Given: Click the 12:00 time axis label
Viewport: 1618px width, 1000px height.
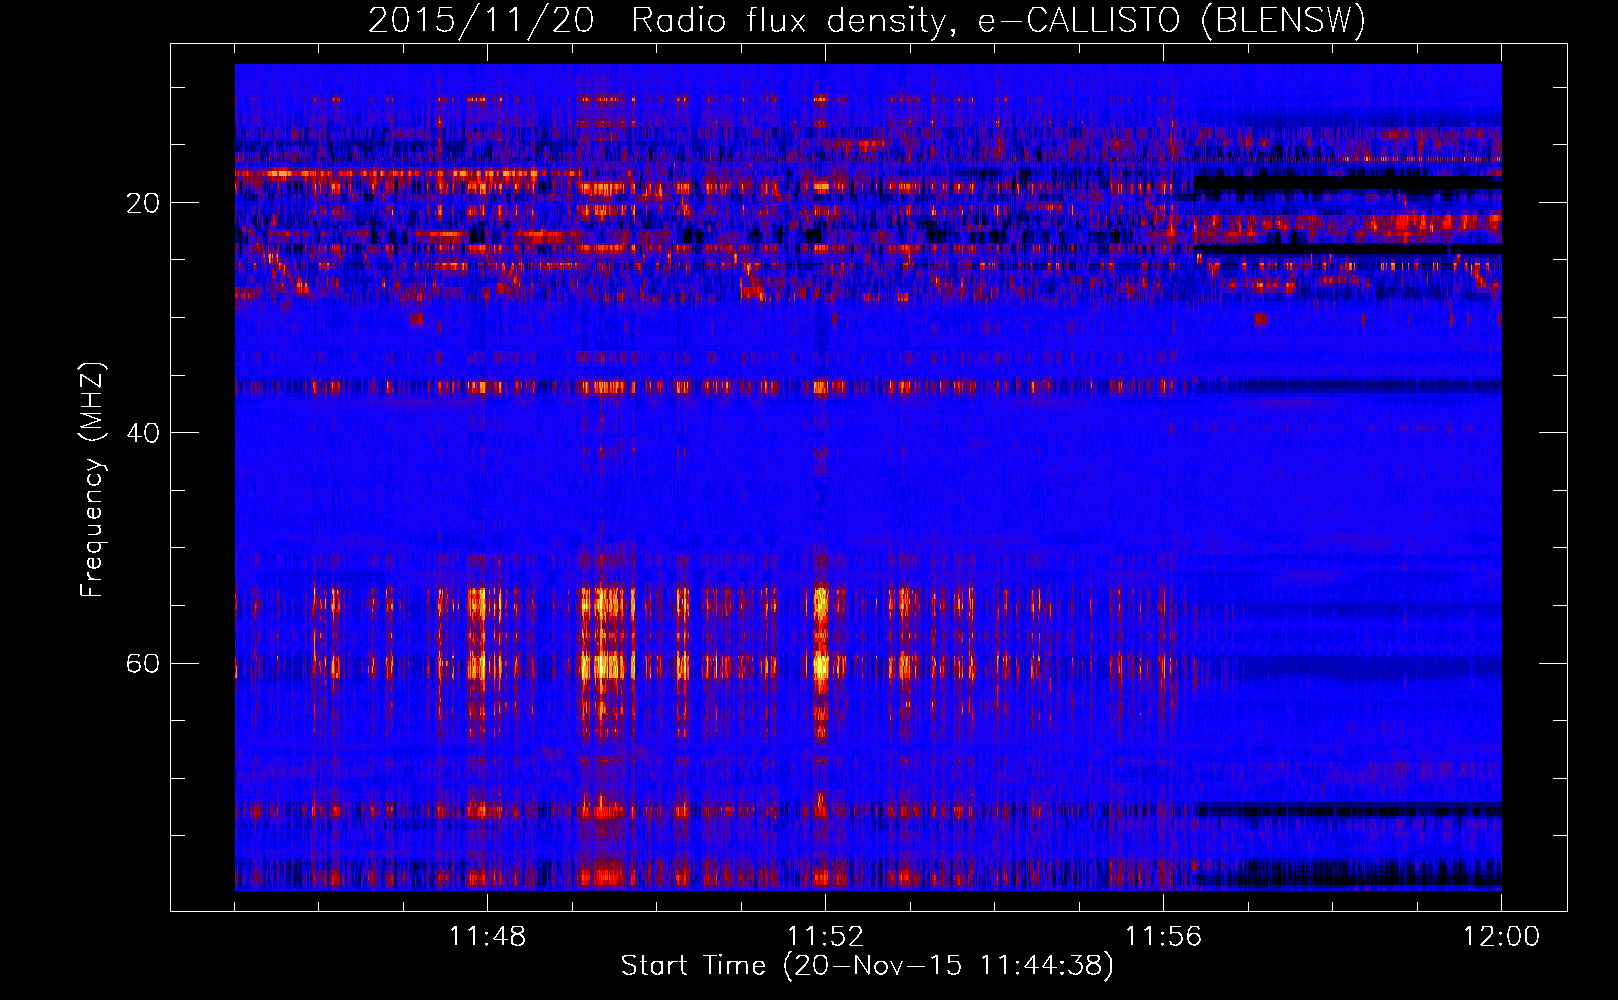Looking at the screenshot, I should 1501,937.
